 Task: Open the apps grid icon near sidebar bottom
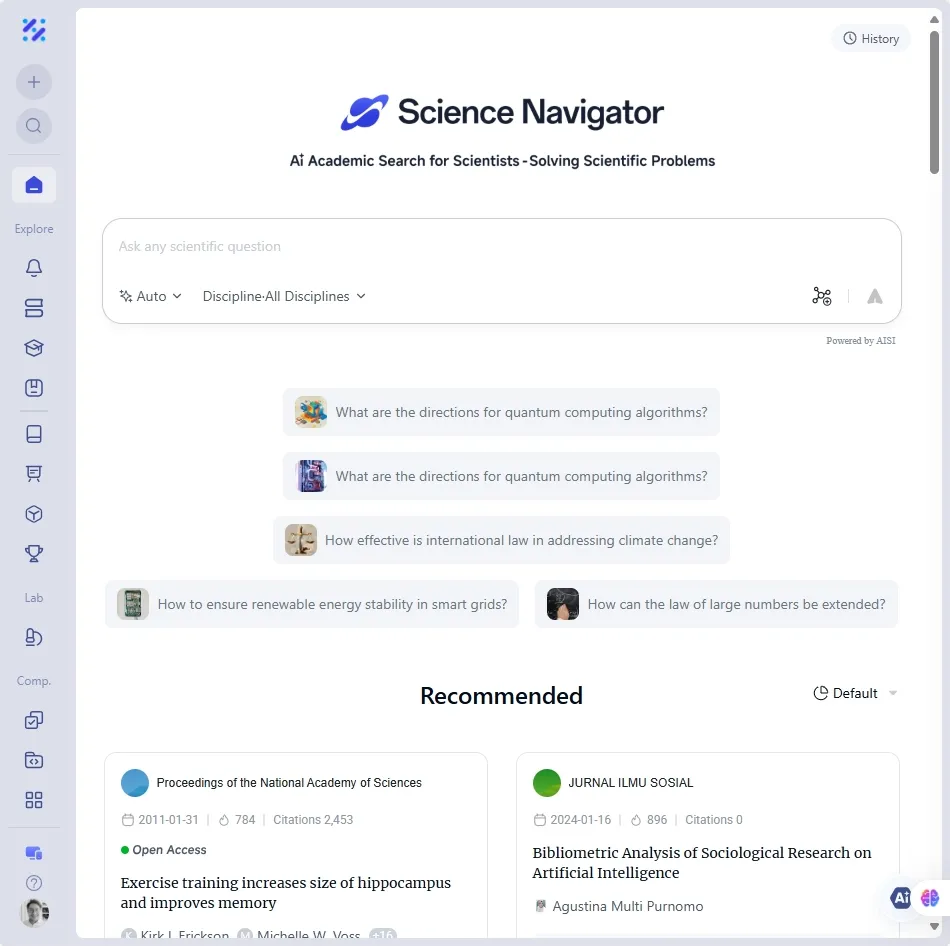[33, 800]
